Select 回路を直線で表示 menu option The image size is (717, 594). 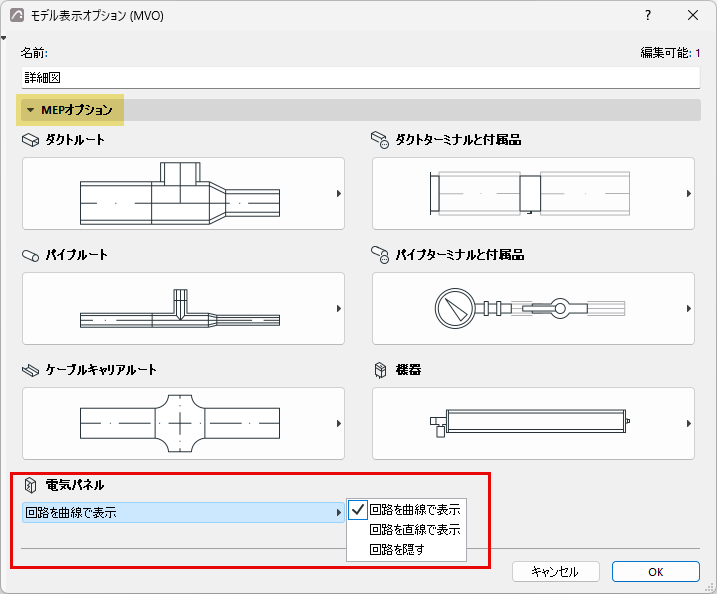[407, 530]
